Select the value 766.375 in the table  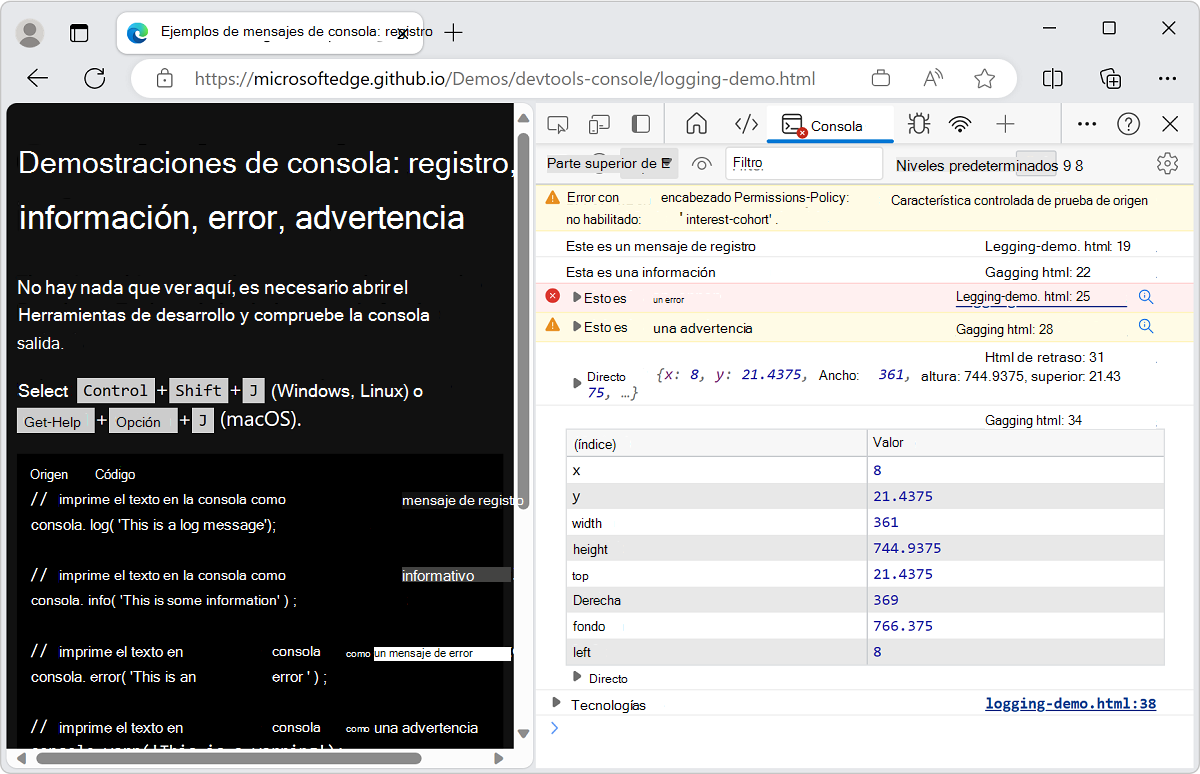point(903,626)
